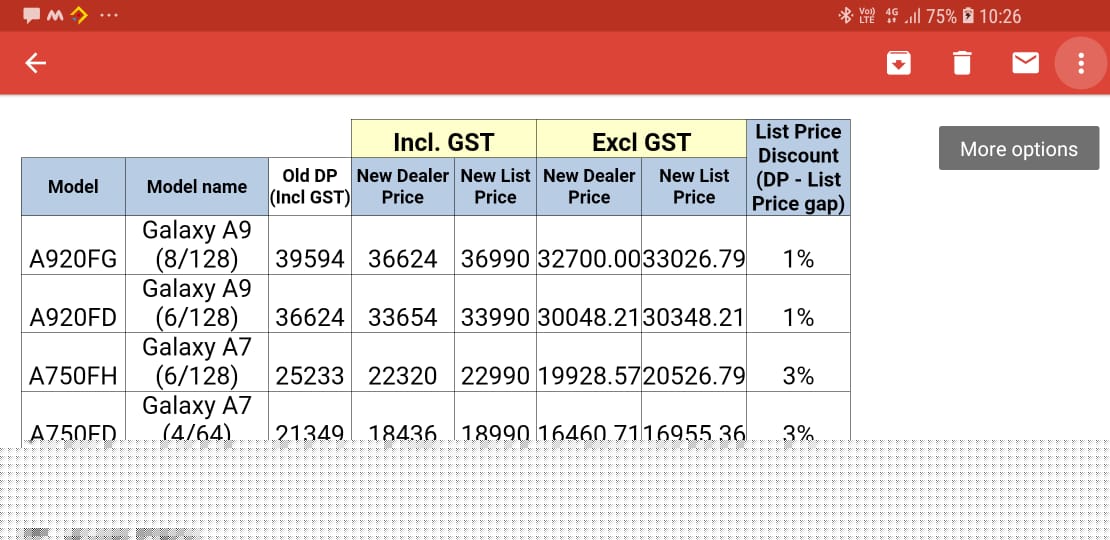This screenshot has height=540, width=1110.
Task: Click the Old DP (Incl GST) header
Action: 310,186
